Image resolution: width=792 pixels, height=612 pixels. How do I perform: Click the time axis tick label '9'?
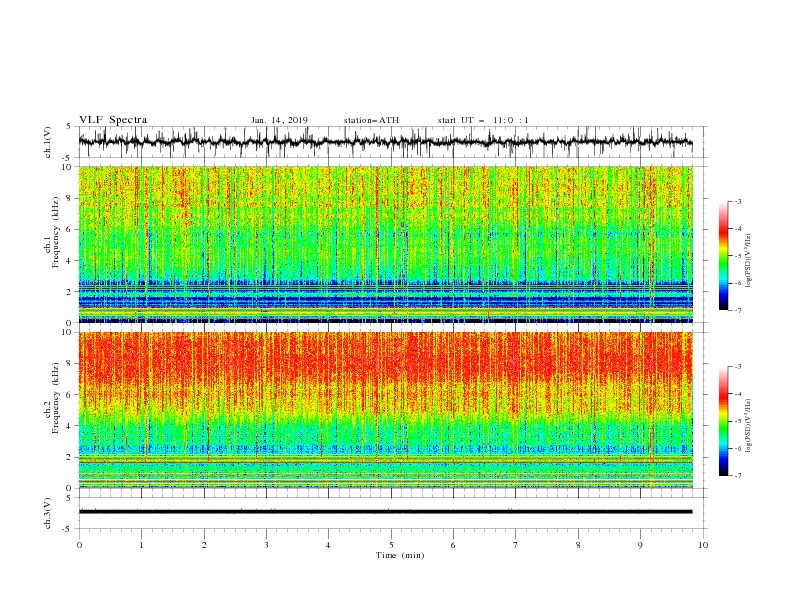coord(640,545)
